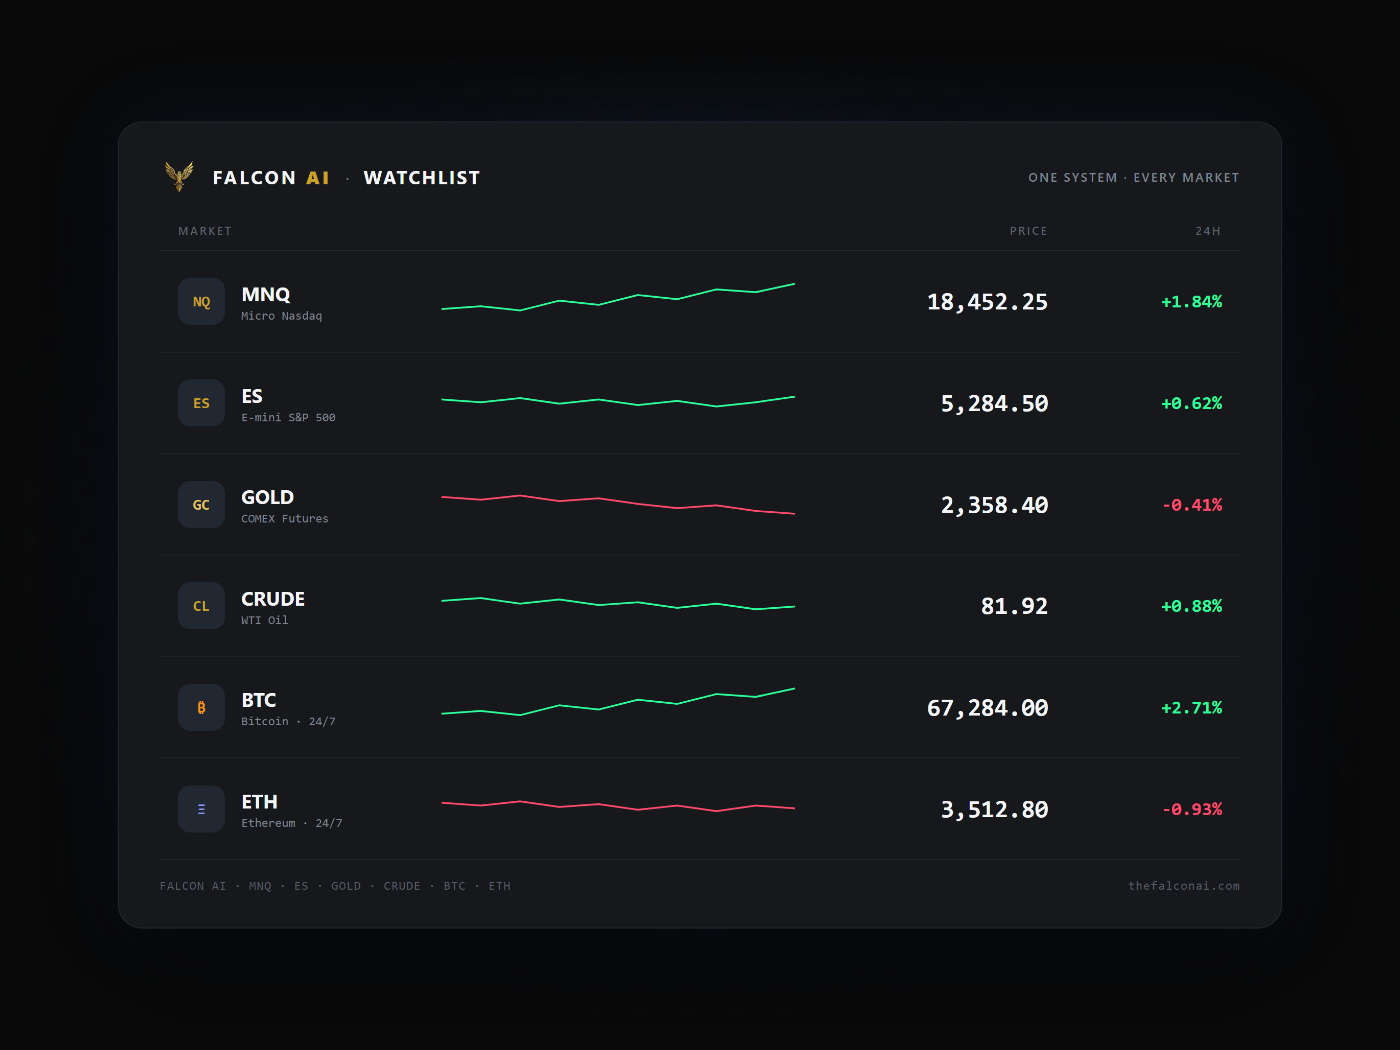Open the MNQ sparkline chart
The width and height of the screenshot is (1400, 1050).
point(618,298)
